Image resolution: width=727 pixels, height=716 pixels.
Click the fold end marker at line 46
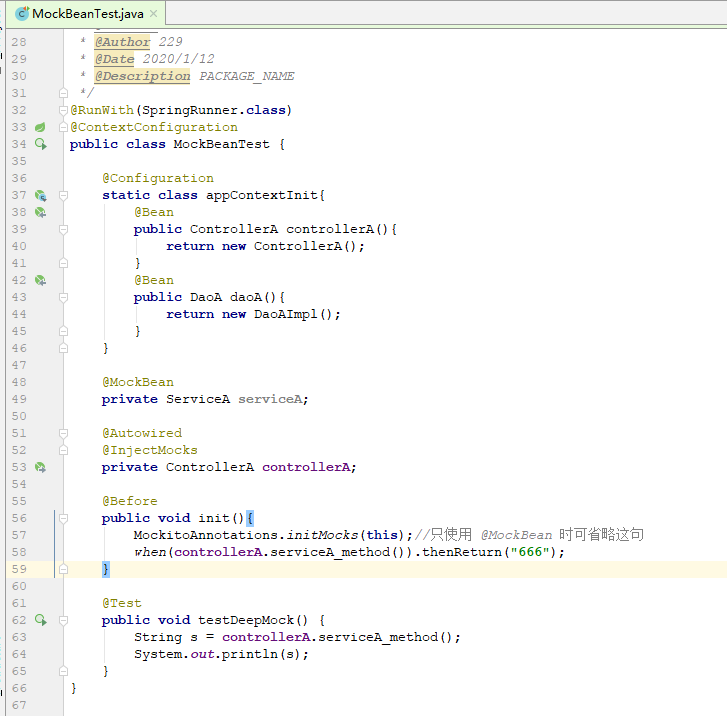tap(64, 348)
